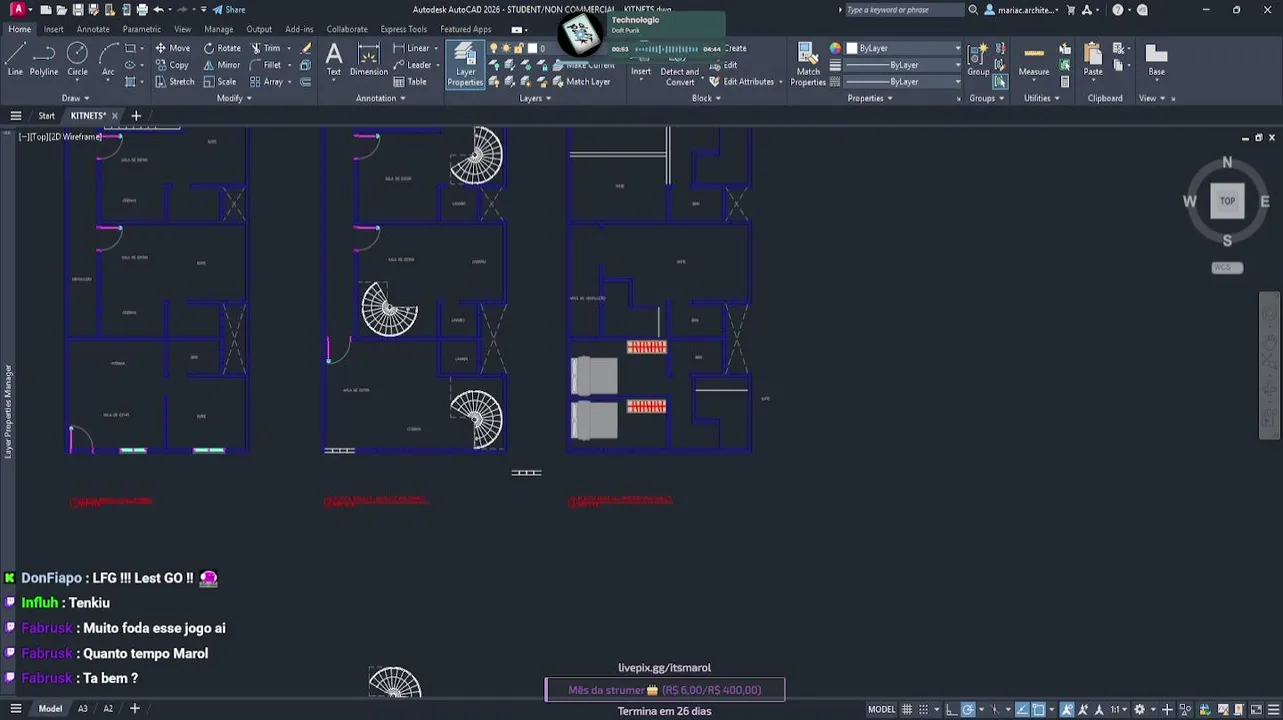This screenshot has width=1283, height=720.
Task: Select the Dimension tool
Action: click(x=368, y=60)
